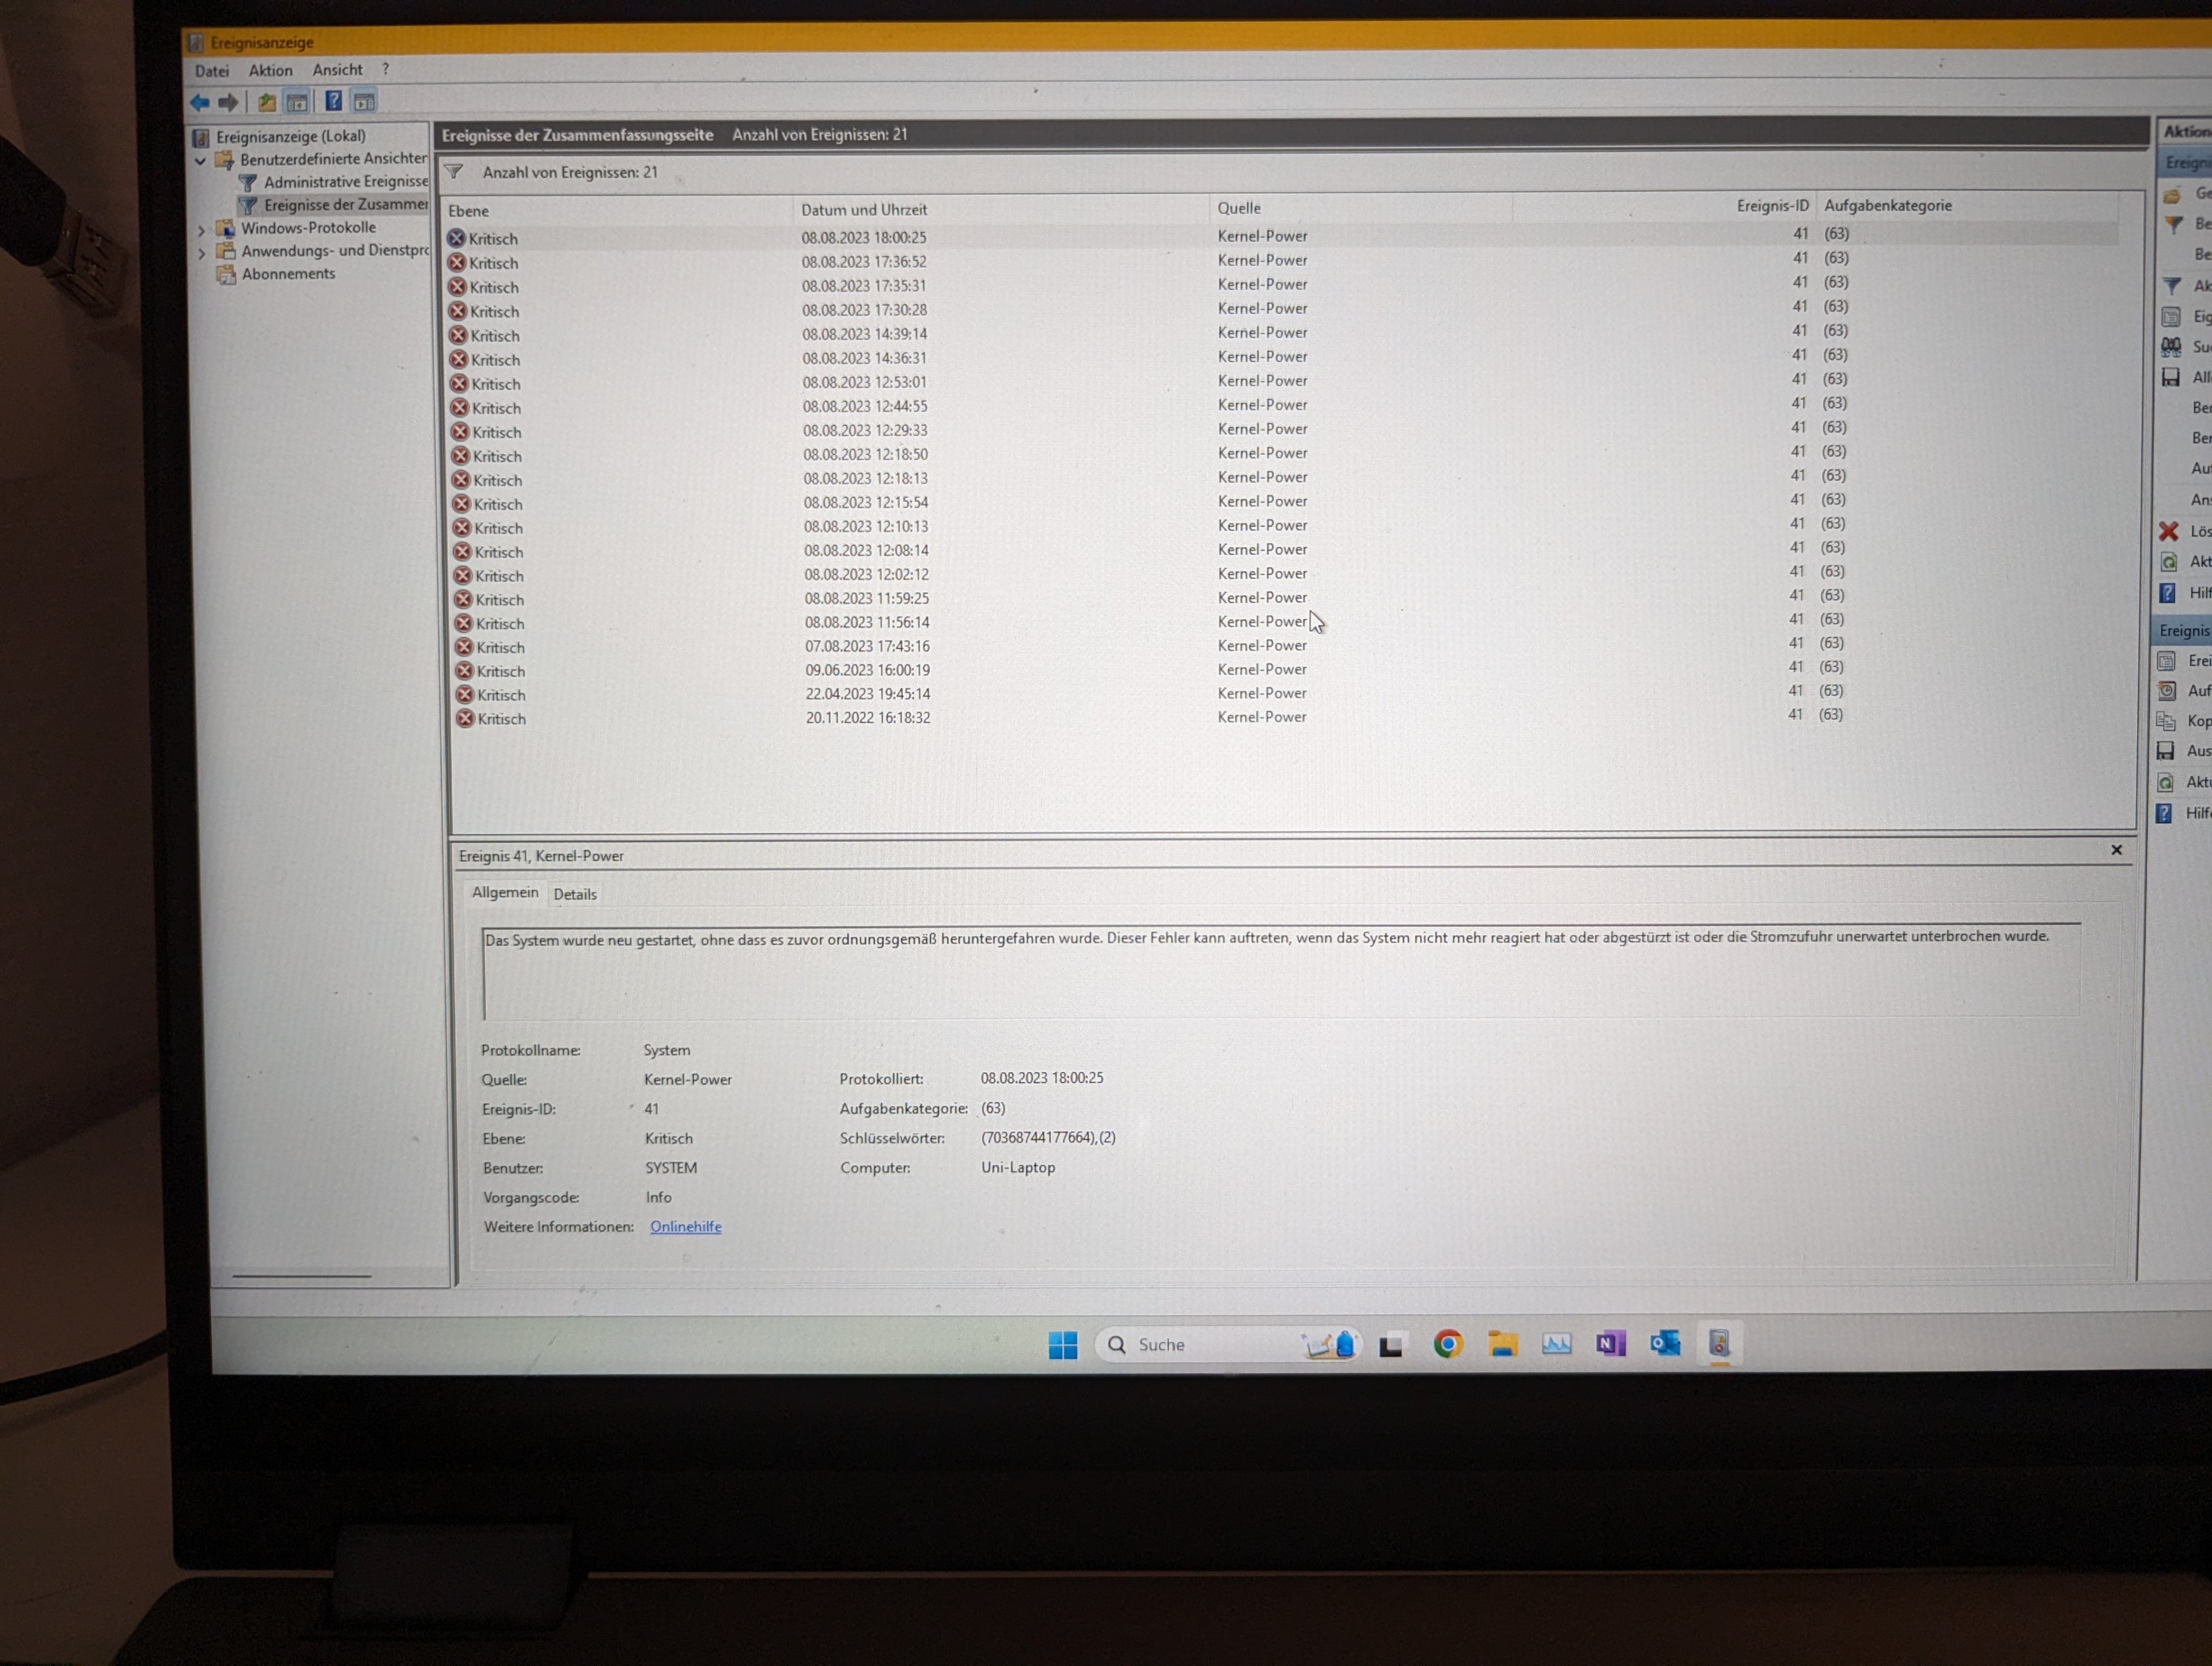Open OneNote from the taskbar
The image size is (2212, 1666).
(1610, 1344)
